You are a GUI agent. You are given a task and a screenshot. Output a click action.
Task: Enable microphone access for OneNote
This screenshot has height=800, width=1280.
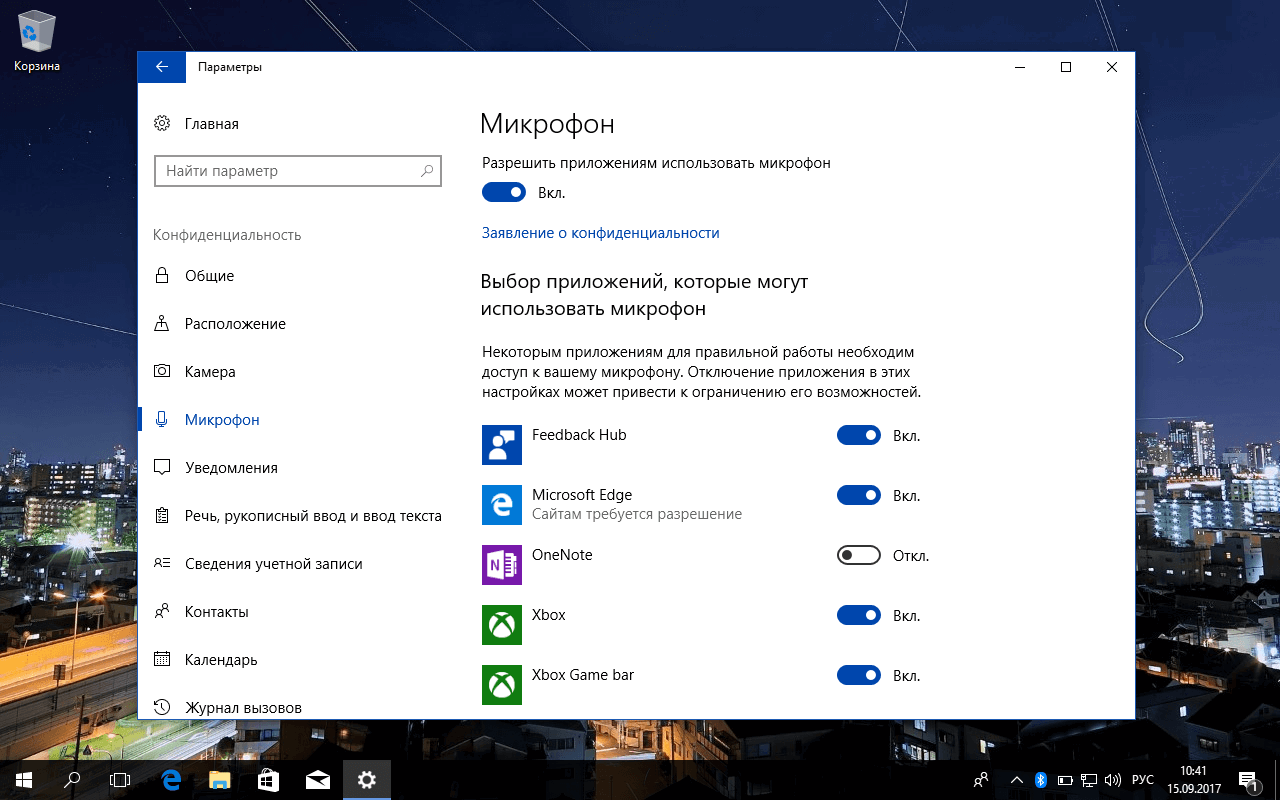pos(859,555)
